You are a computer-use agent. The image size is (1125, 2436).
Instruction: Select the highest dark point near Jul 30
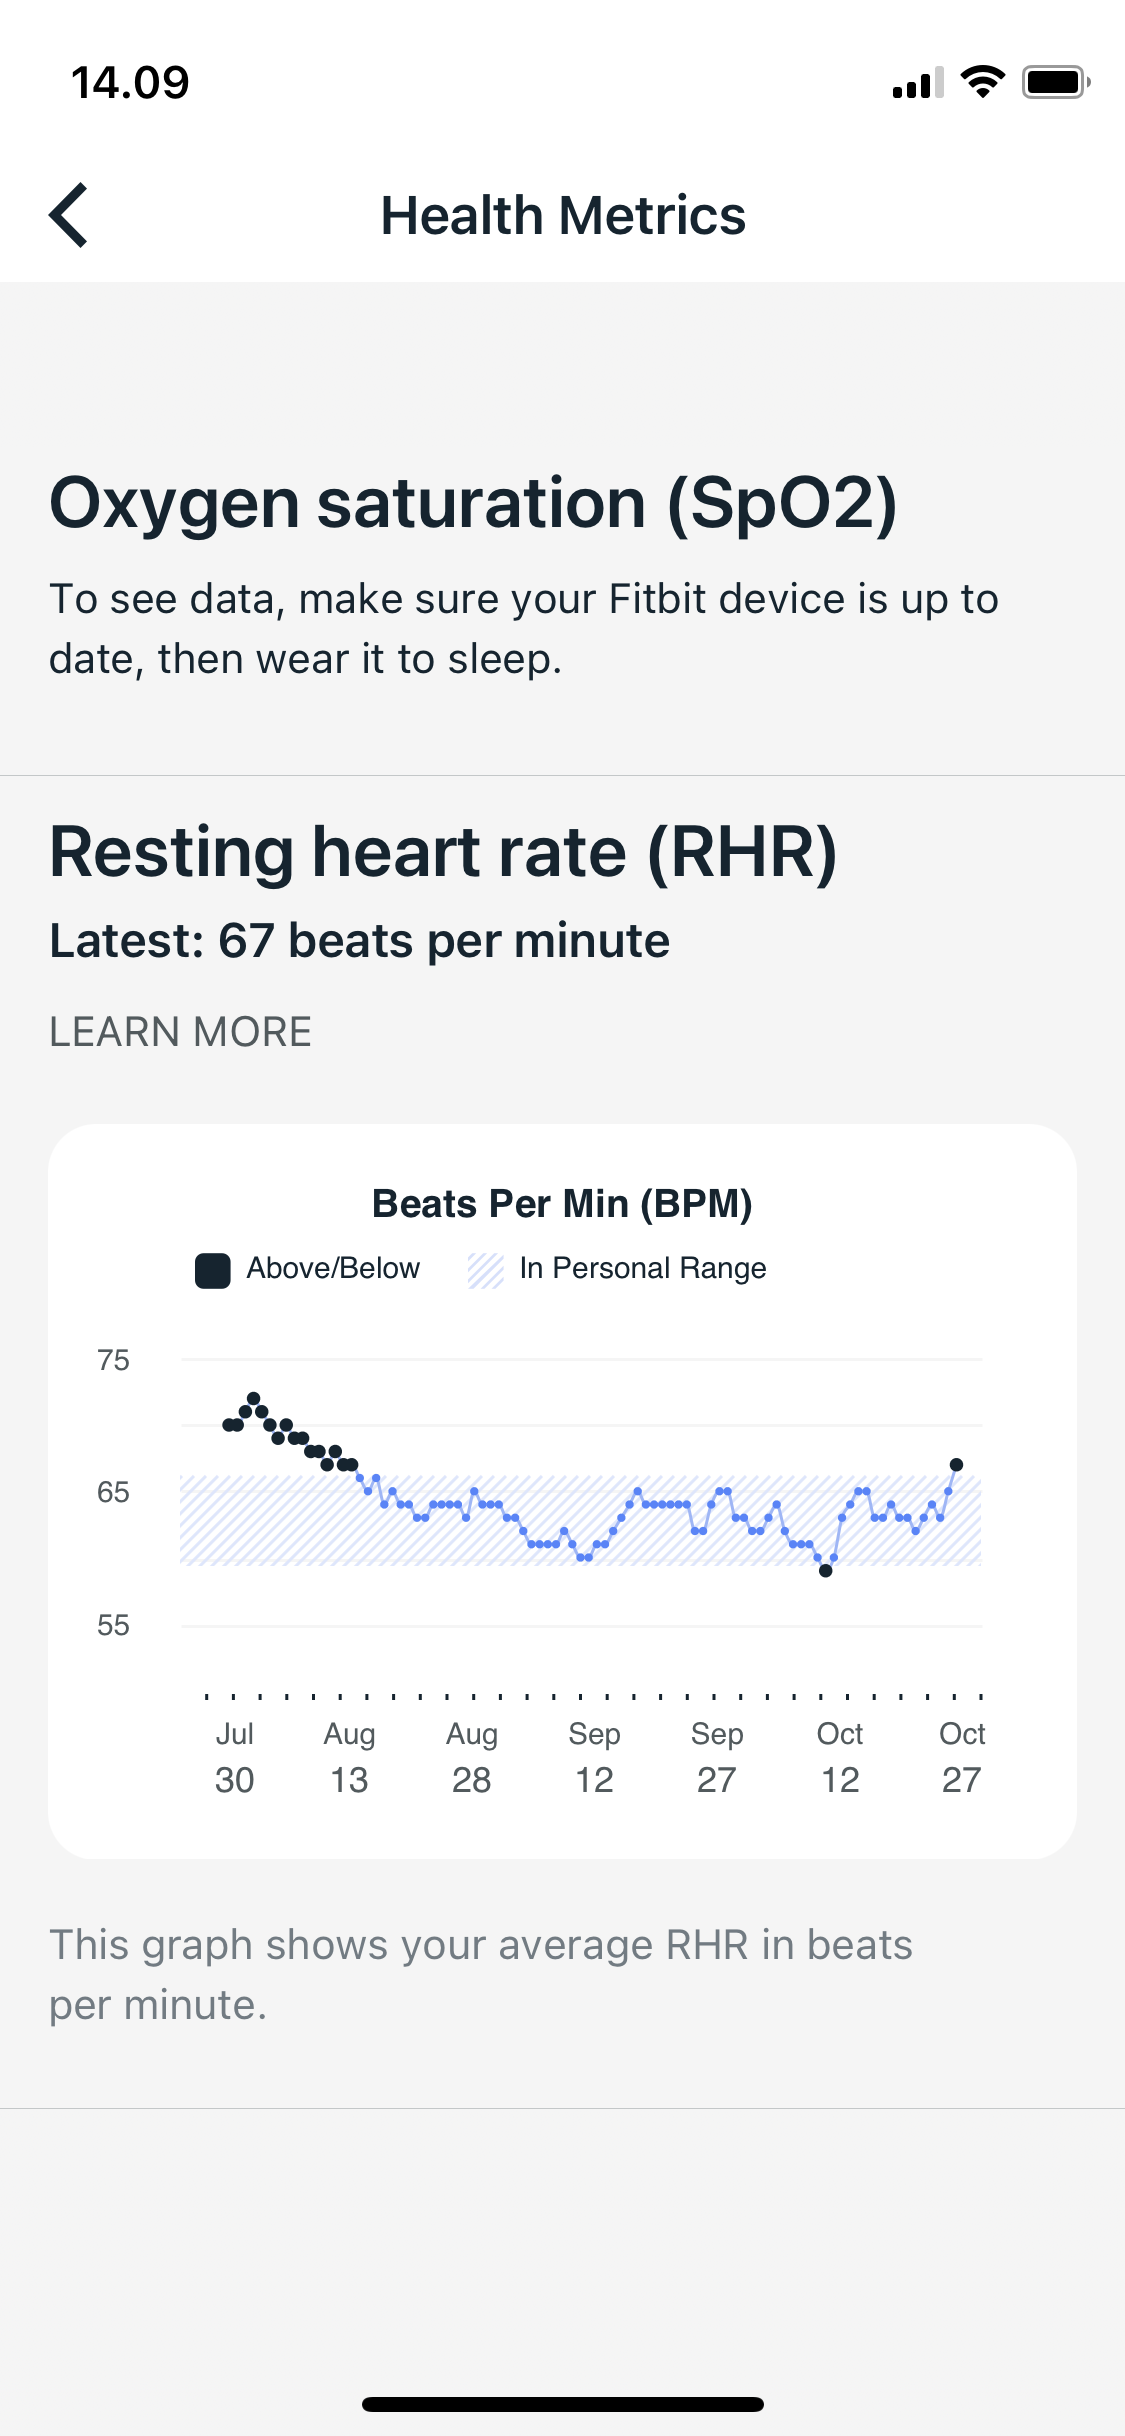[x=254, y=1398]
